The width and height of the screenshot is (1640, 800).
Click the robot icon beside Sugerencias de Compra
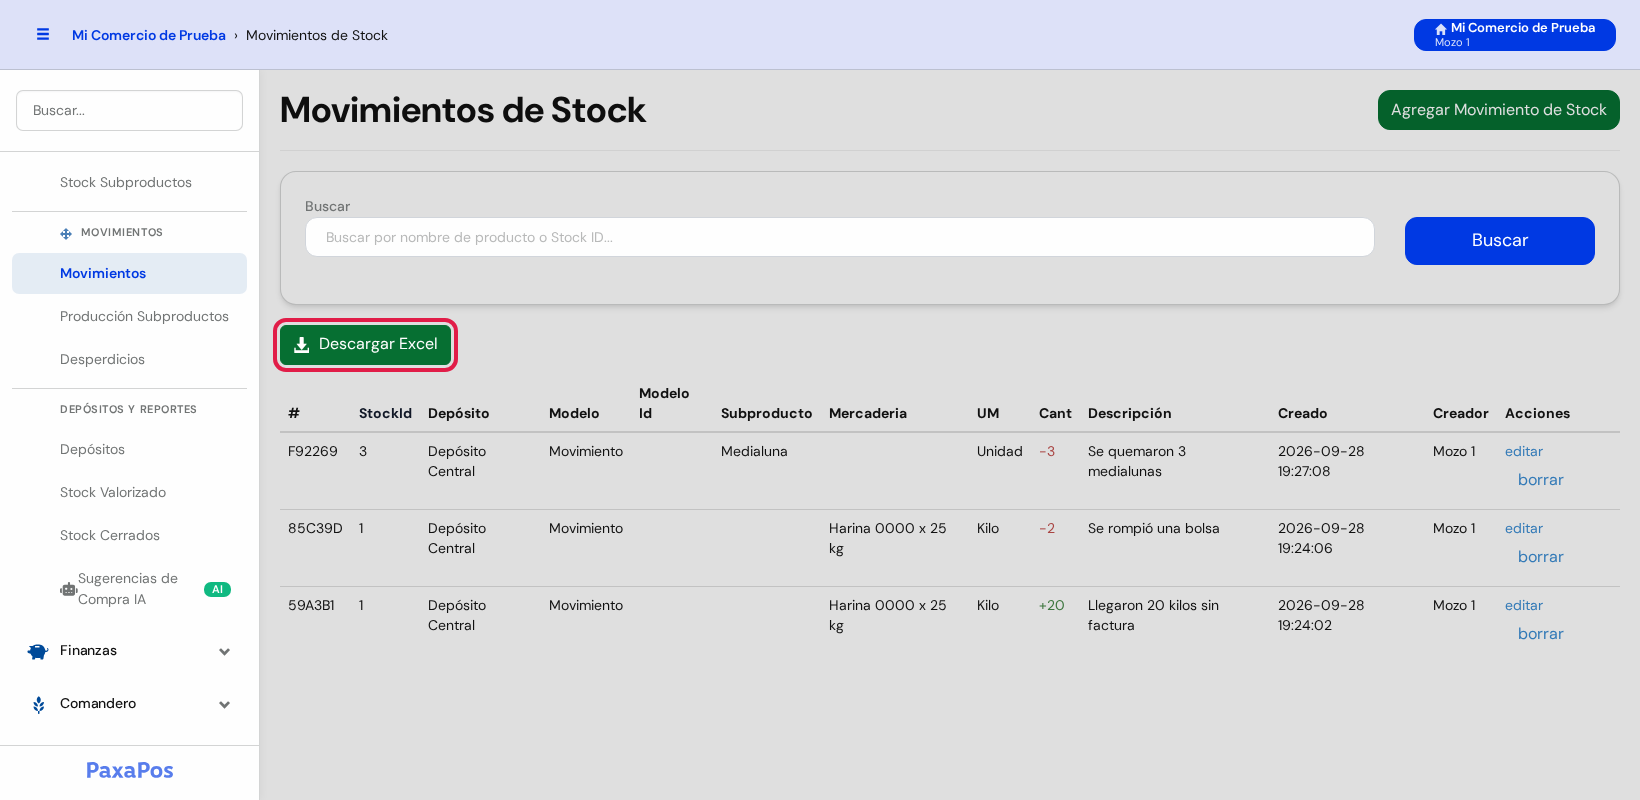pos(68,589)
